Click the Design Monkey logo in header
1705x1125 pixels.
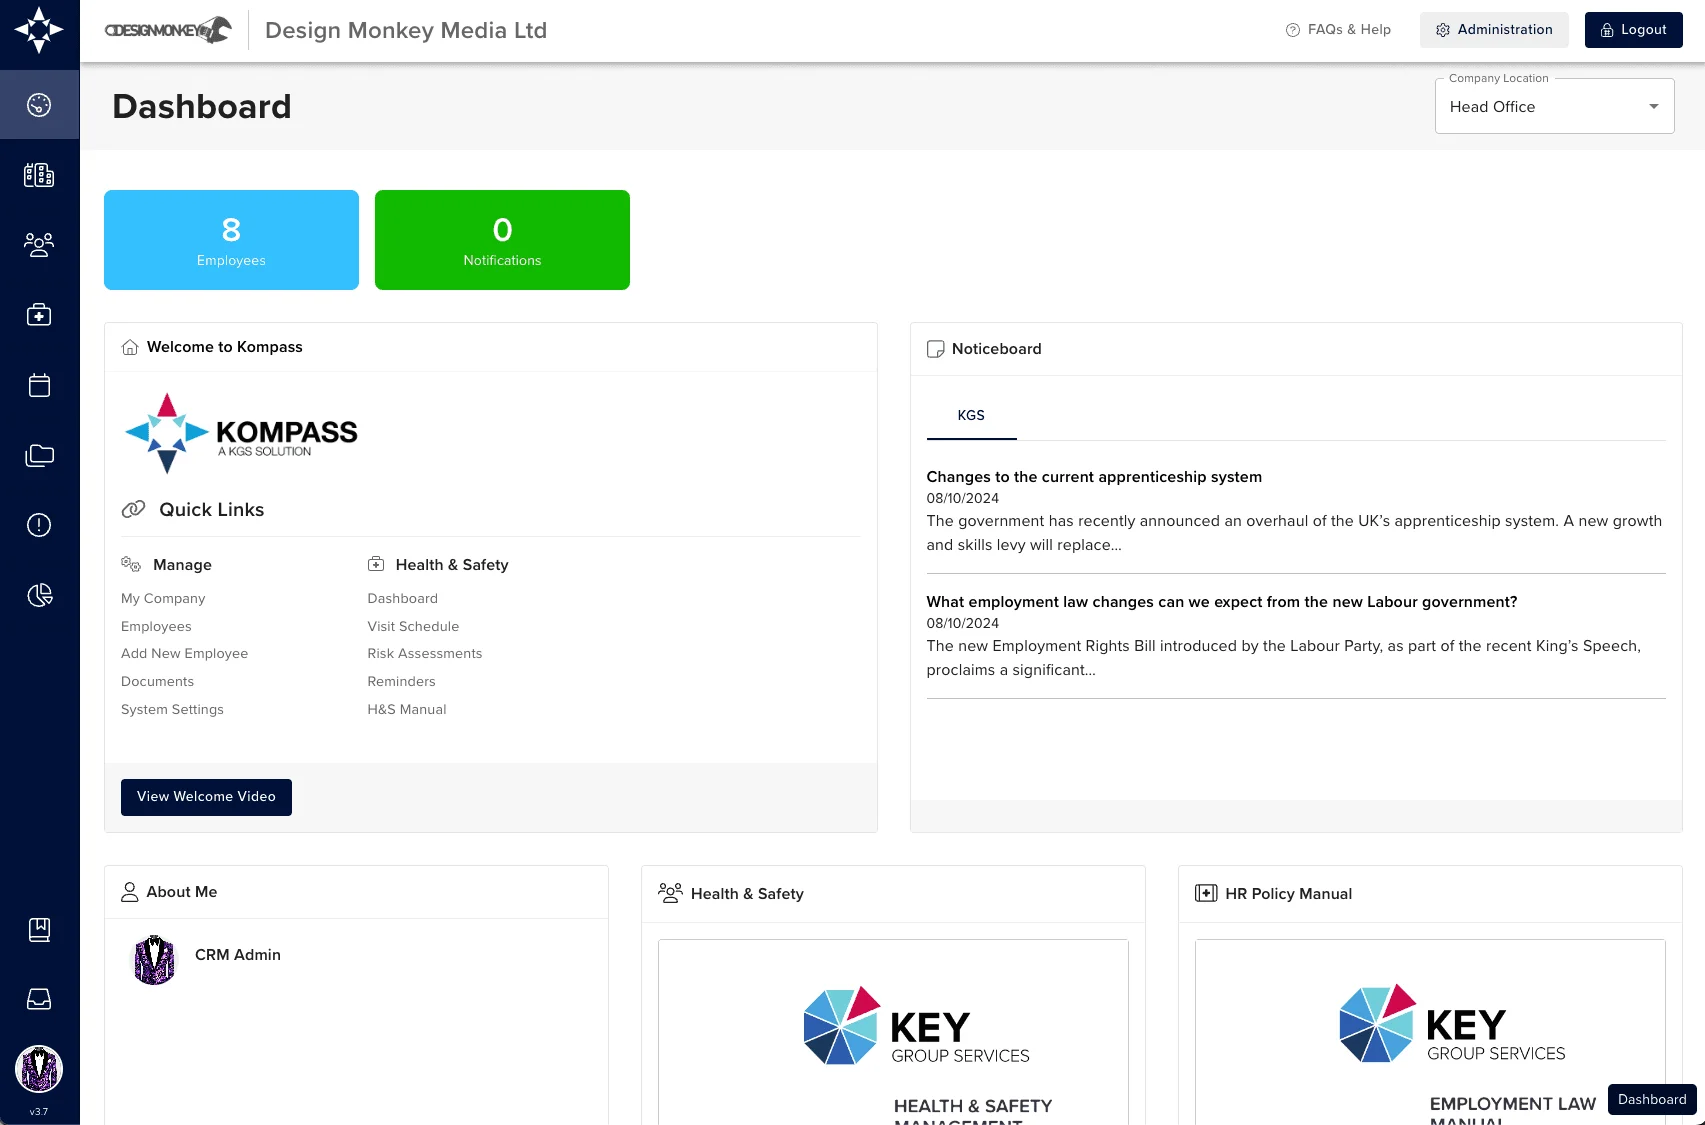pos(168,30)
